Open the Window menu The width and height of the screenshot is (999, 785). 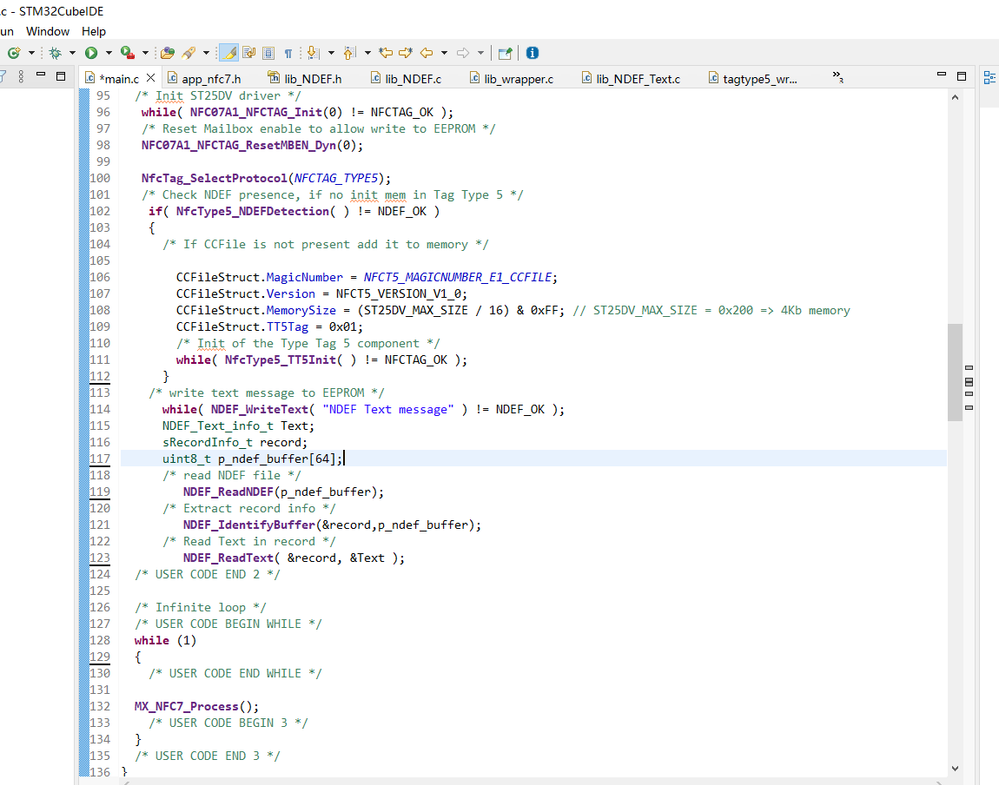48,31
